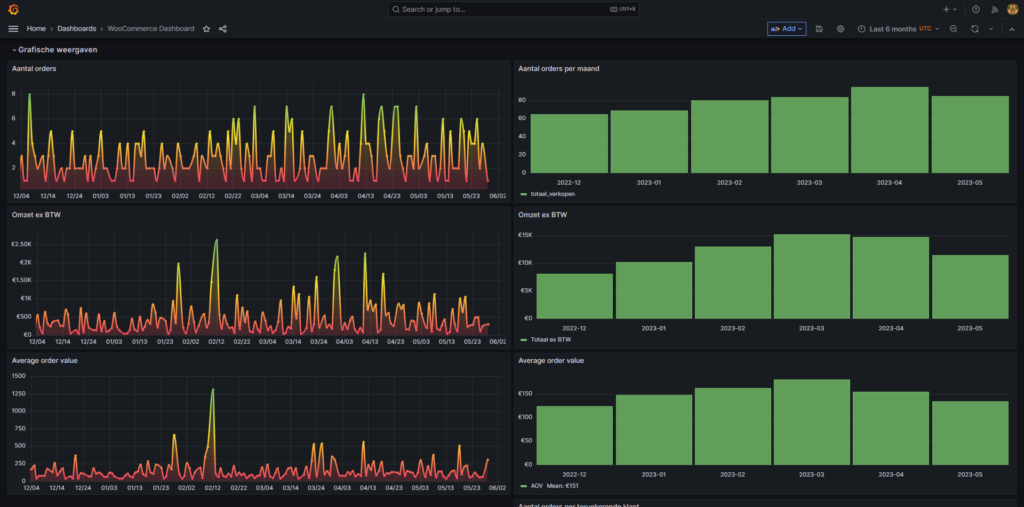Click the UTC timezone label
Viewport: 1024px width, 507px height.
pos(925,29)
